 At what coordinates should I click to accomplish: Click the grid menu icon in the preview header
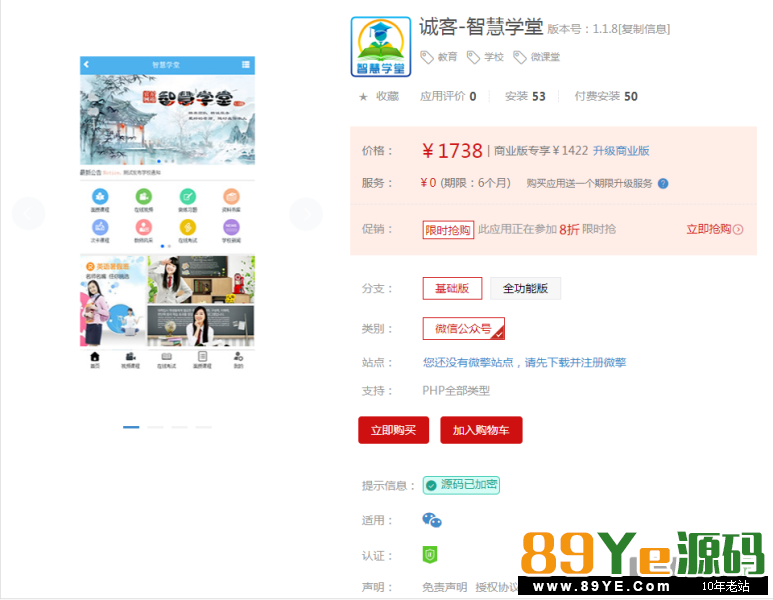[246, 65]
